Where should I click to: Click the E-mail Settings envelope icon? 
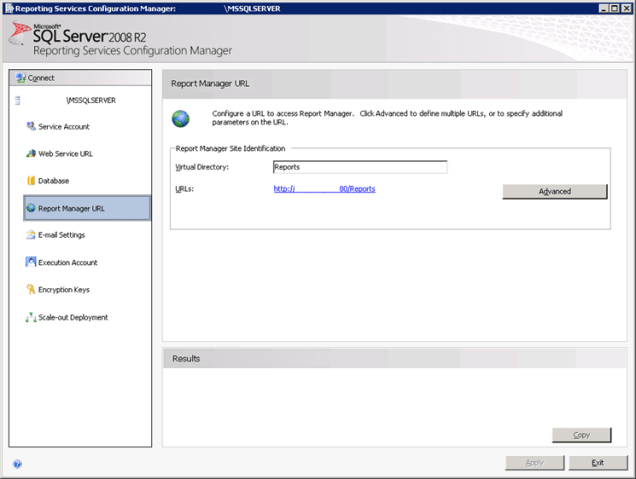[30, 235]
